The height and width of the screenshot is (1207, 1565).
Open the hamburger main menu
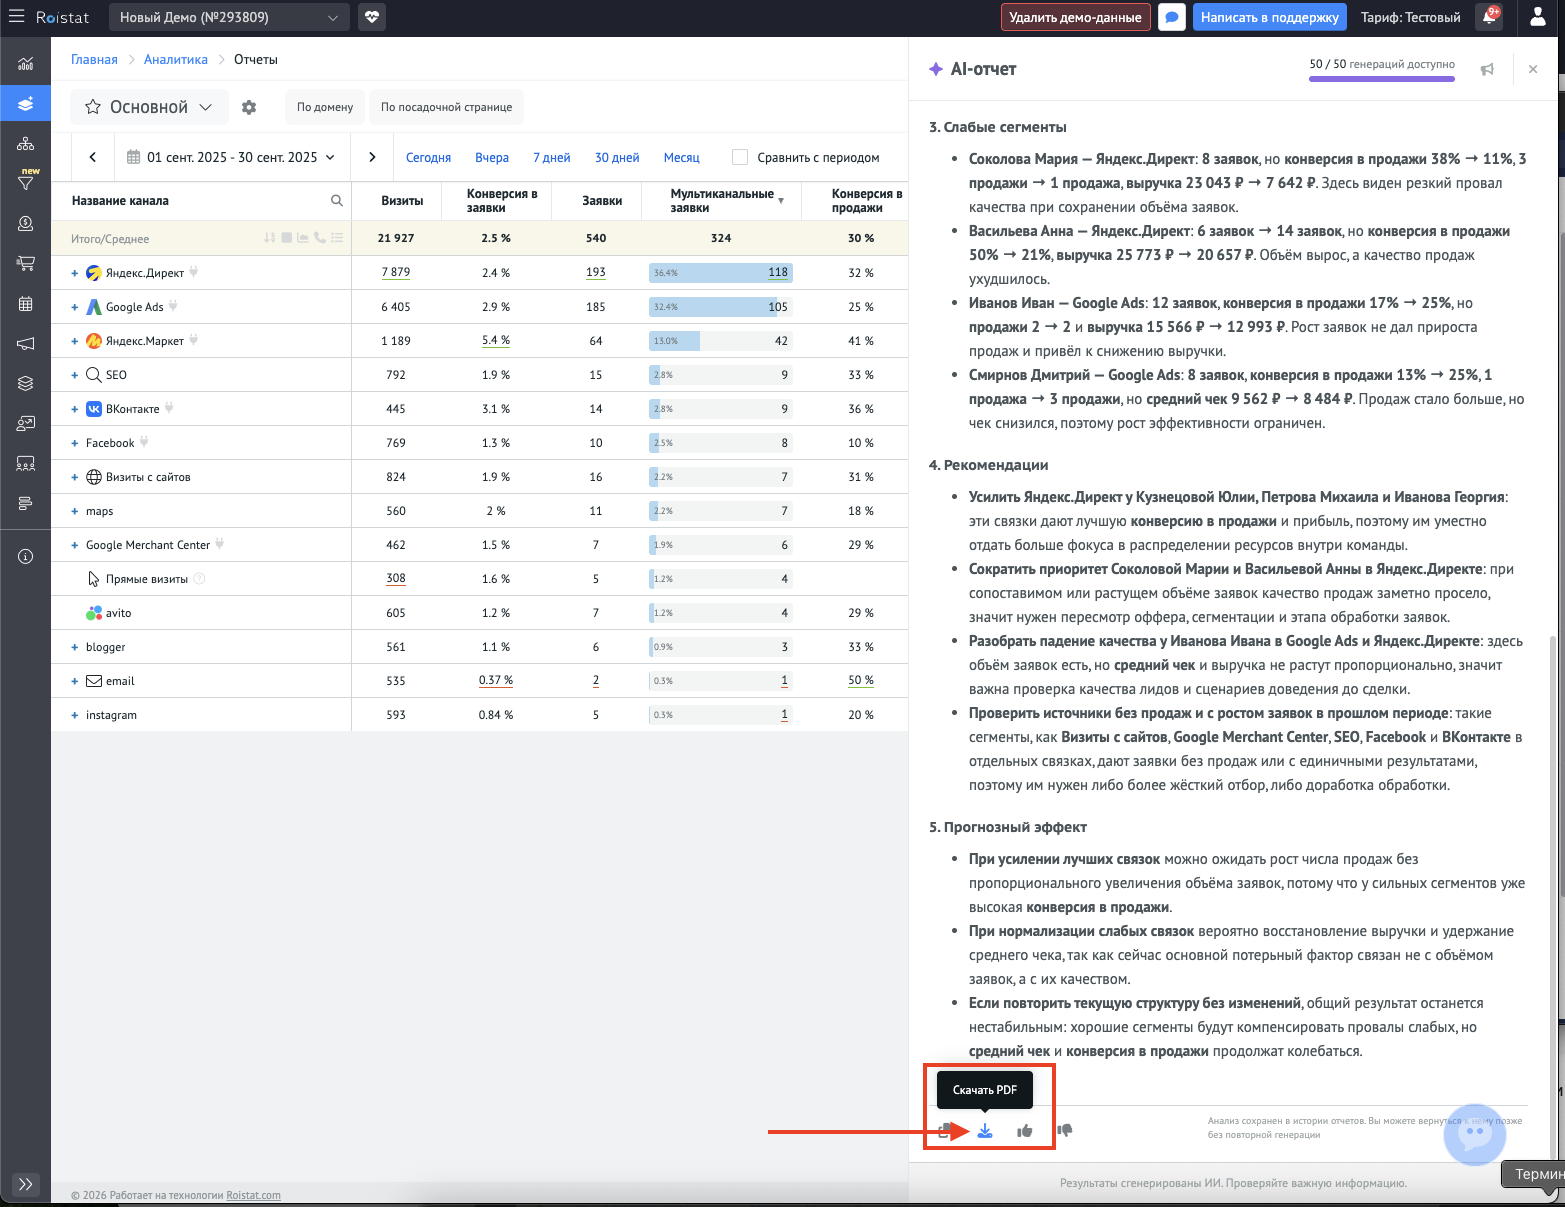click(16, 17)
